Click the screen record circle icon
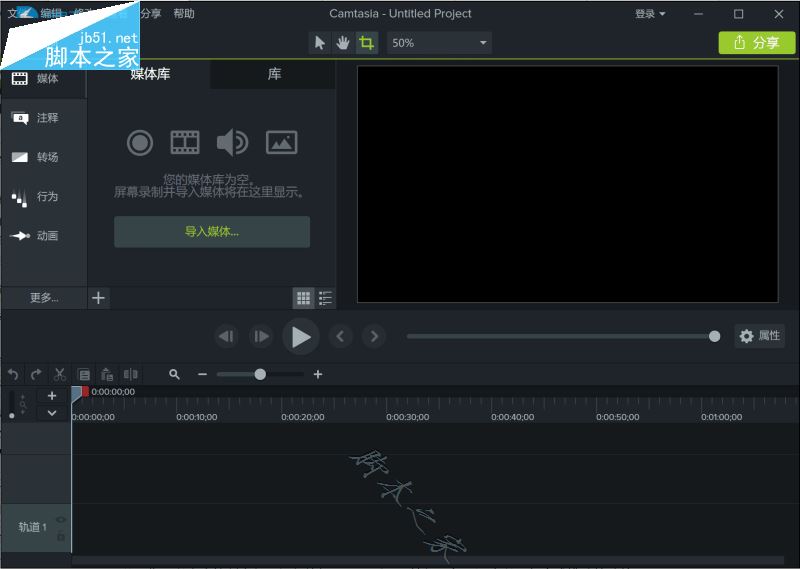This screenshot has height=569, width=800. coord(140,142)
